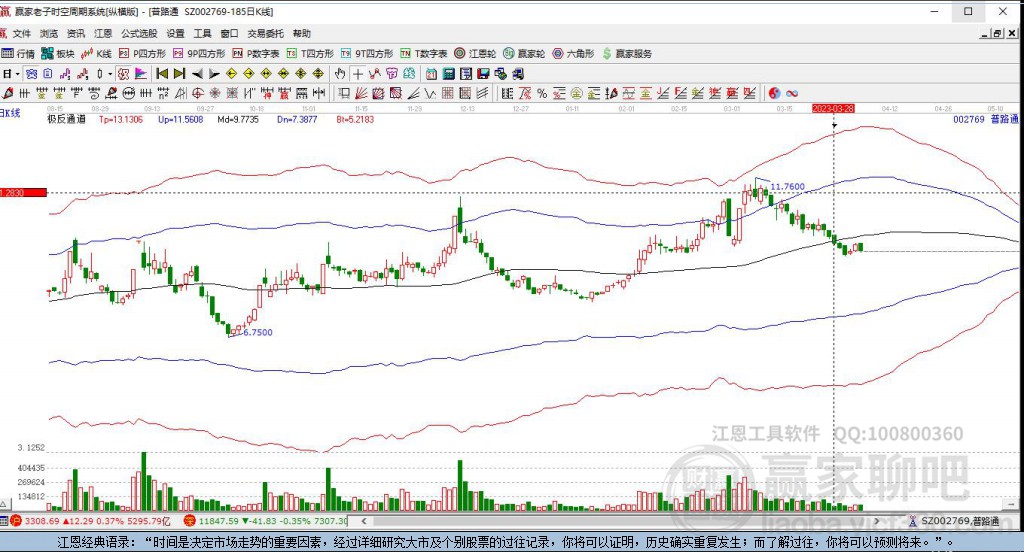
Task: Click the red-blue yin-yang icon
Action: coord(775,93)
